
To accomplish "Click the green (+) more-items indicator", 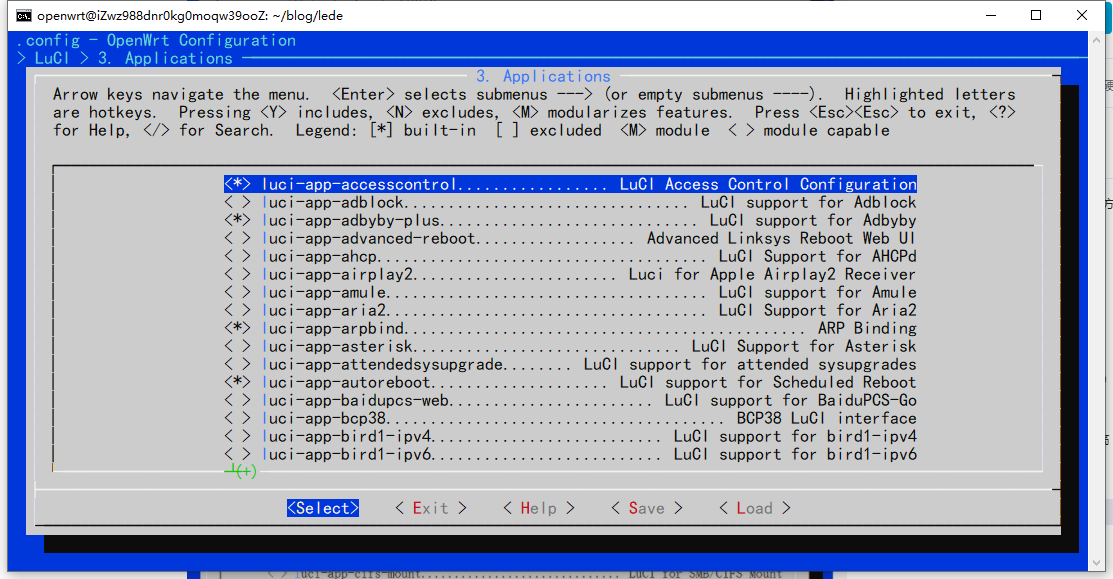I will [x=242, y=471].
